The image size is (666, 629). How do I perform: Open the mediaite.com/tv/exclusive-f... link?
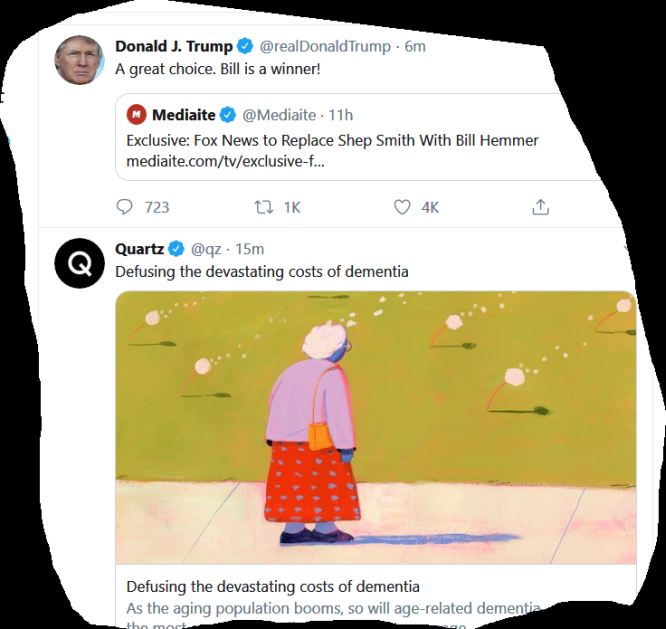tap(225, 162)
